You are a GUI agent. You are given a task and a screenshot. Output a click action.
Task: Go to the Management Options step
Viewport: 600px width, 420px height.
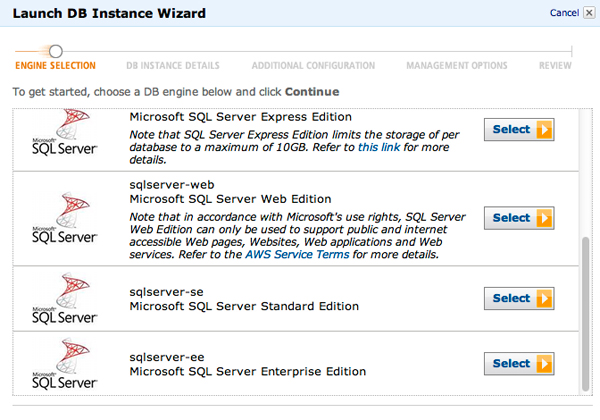(457, 65)
